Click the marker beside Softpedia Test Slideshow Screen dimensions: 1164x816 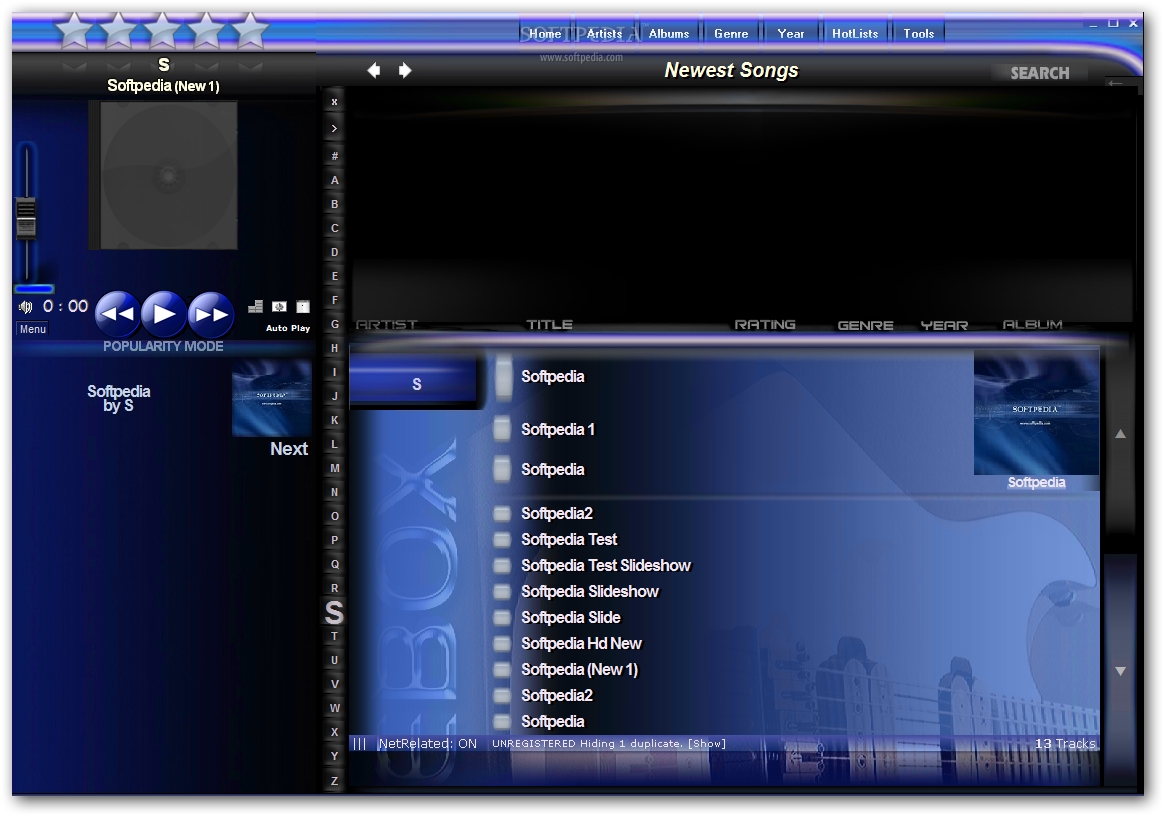503,566
